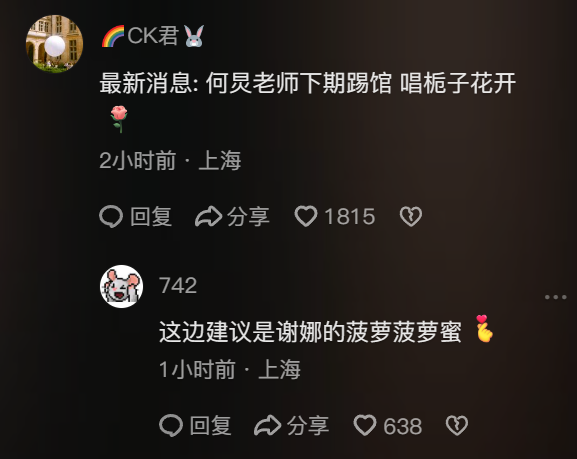Viewport: 577px width, 459px height.
Task: Click the 1815 like count
Action: [x=350, y=216]
